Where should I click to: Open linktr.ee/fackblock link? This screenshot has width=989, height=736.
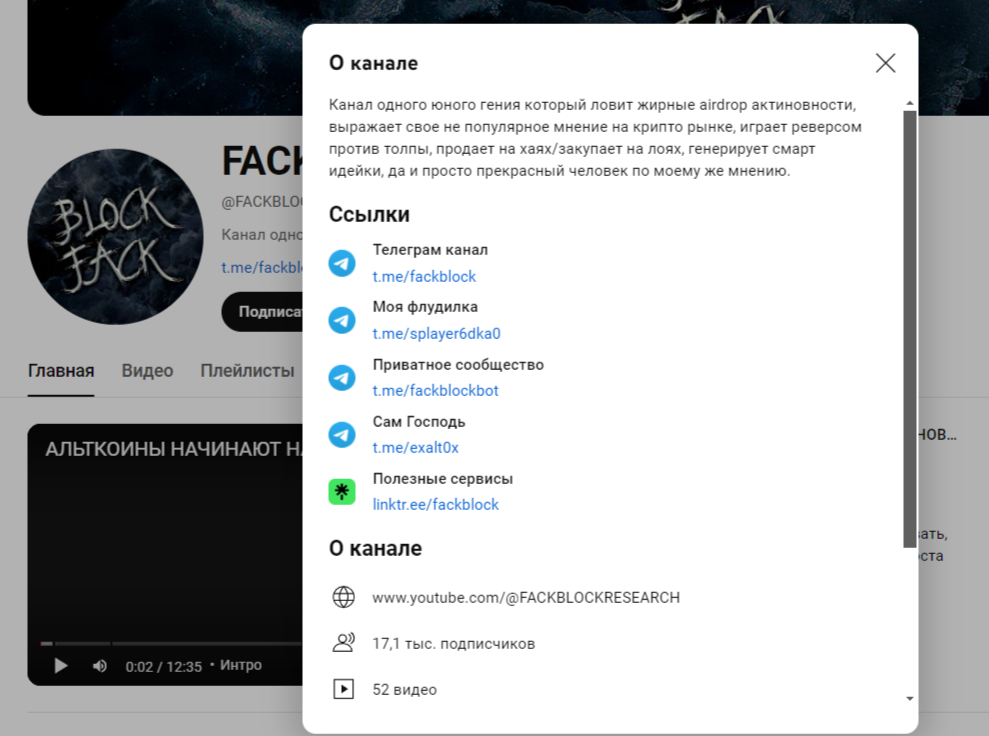(x=435, y=505)
